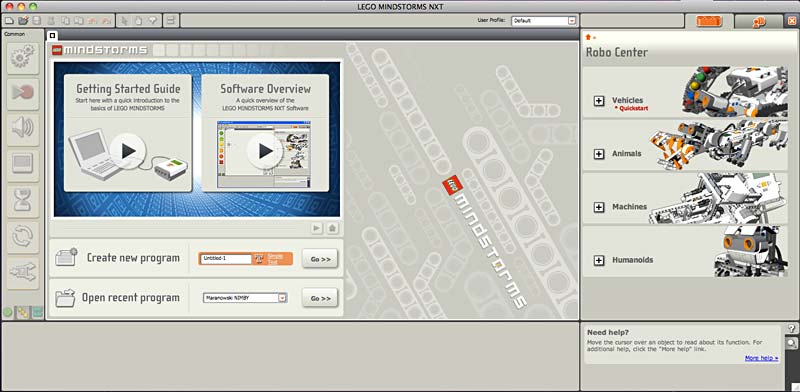Viewport: 800px width, 392px height.
Task: Click Go >> next to Create new program
Action: coord(320,259)
